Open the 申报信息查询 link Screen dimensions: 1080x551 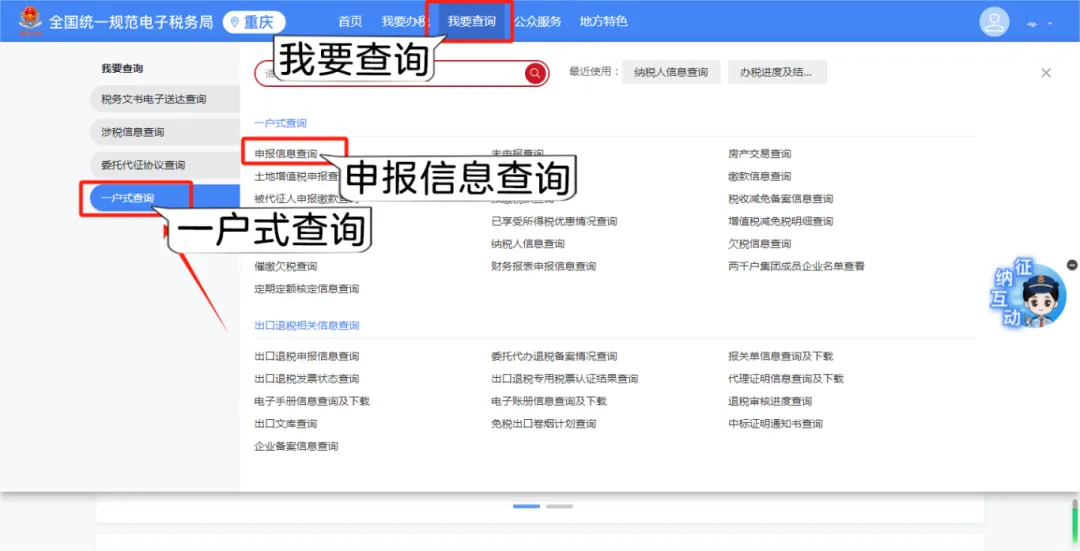pos(286,154)
